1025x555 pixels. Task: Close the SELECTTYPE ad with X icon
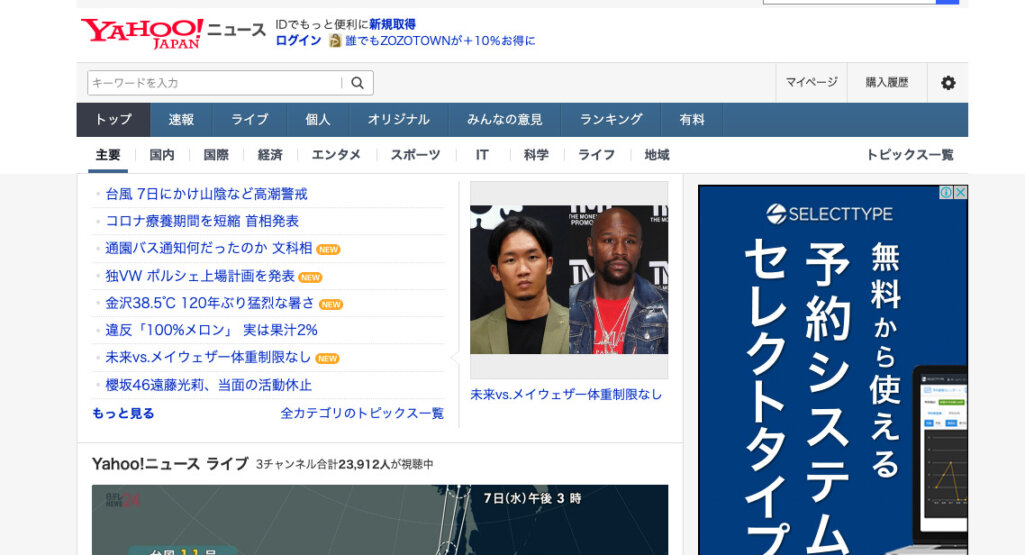(x=960, y=193)
